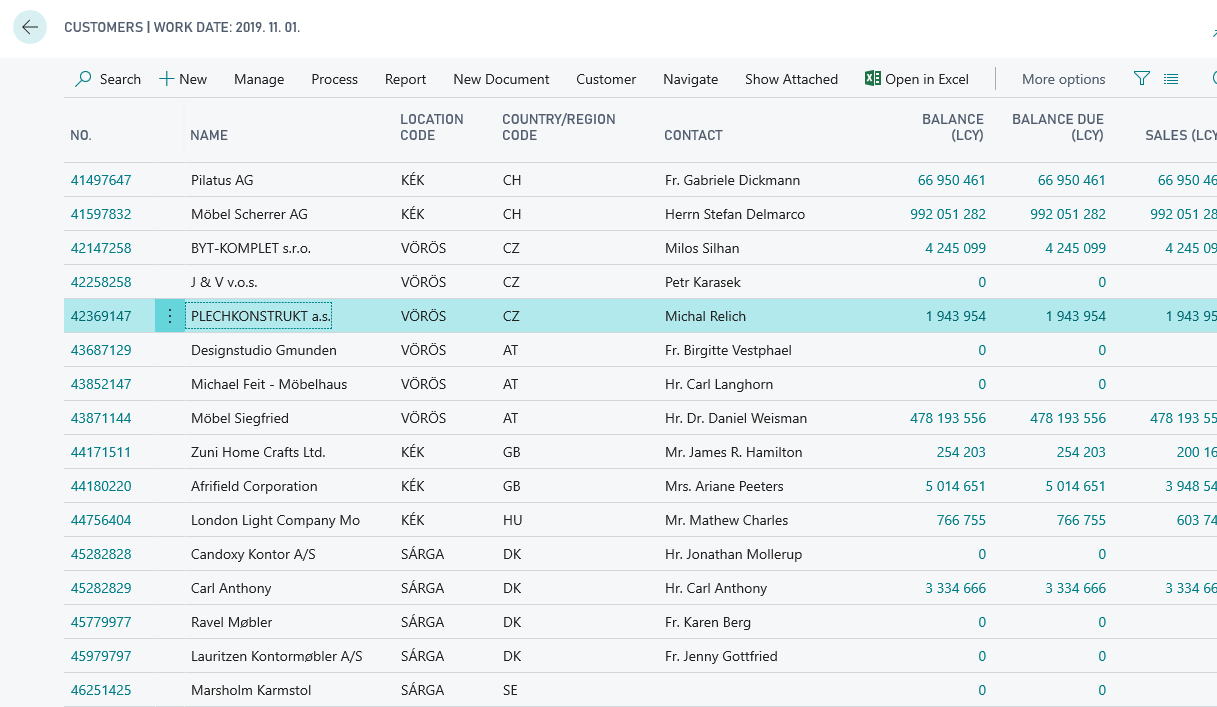1217x707 pixels.
Task: Drill into Pilatus AG balance 66 950 461
Action: 951,180
